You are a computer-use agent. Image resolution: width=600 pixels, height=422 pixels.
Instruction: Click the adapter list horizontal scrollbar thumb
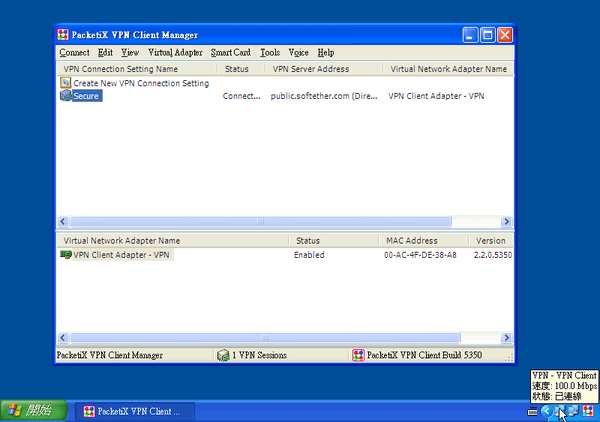coord(265,338)
